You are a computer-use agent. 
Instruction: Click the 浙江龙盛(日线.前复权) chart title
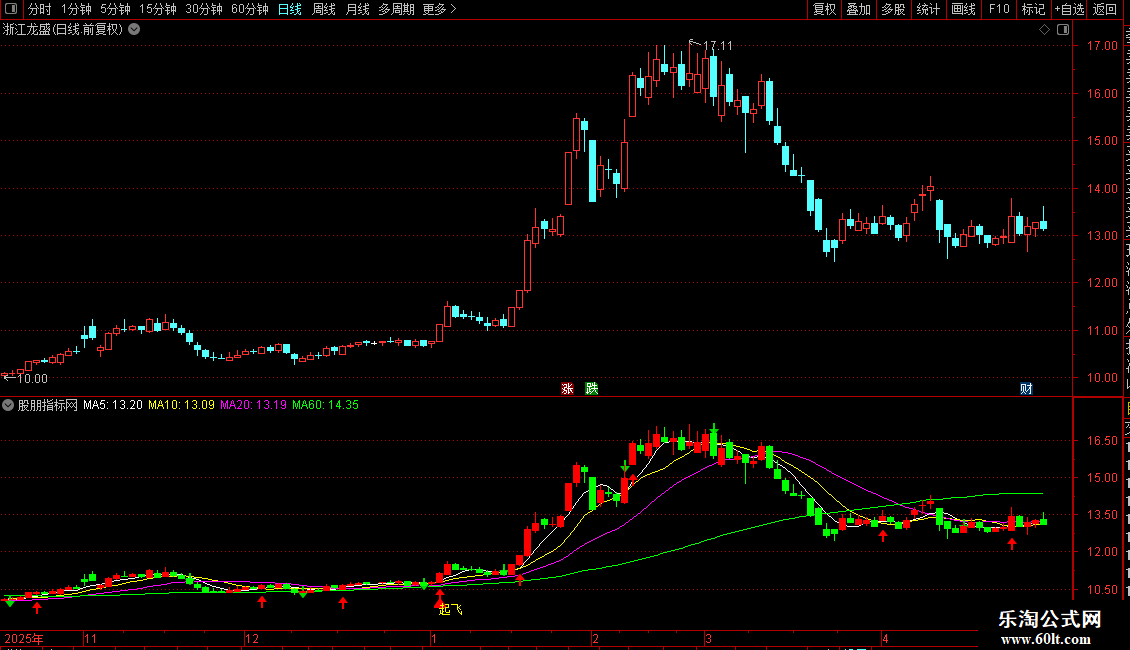63,30
